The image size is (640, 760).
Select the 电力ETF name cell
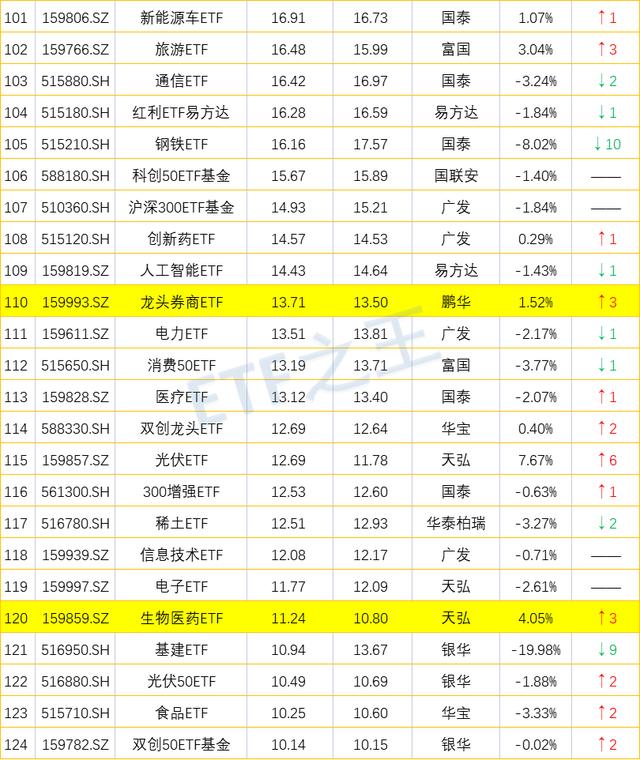181,333
